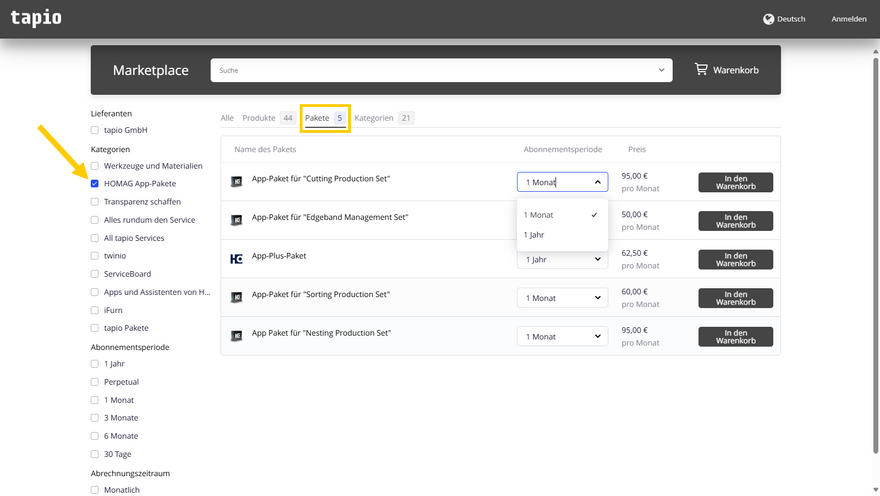Image resolution: width=880 pixels, height=496 pixels.
Task: Add Nesting Production Set to Warenkorb
Action: click(735, 337)
